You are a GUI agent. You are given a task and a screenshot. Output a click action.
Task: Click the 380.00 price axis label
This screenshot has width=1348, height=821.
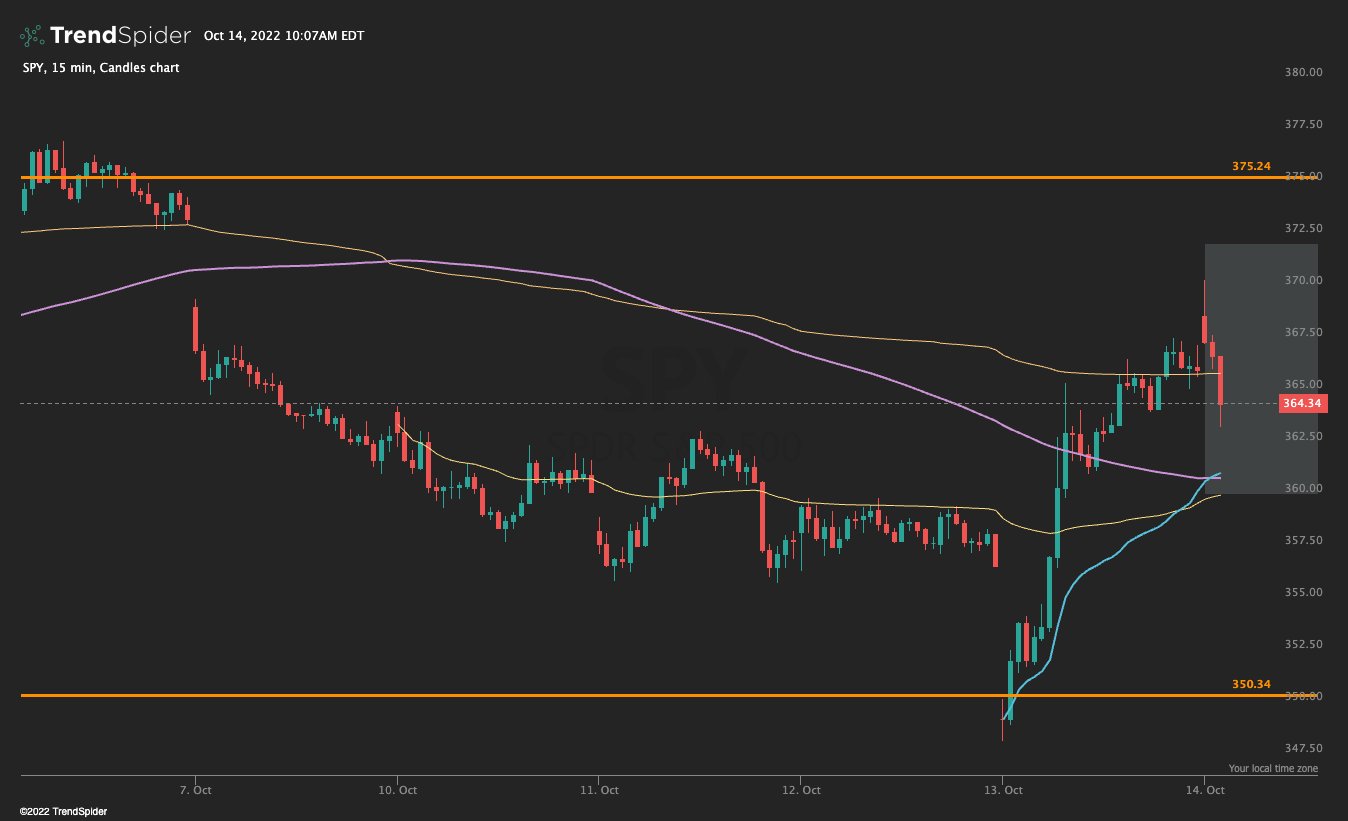point(1302,72)
